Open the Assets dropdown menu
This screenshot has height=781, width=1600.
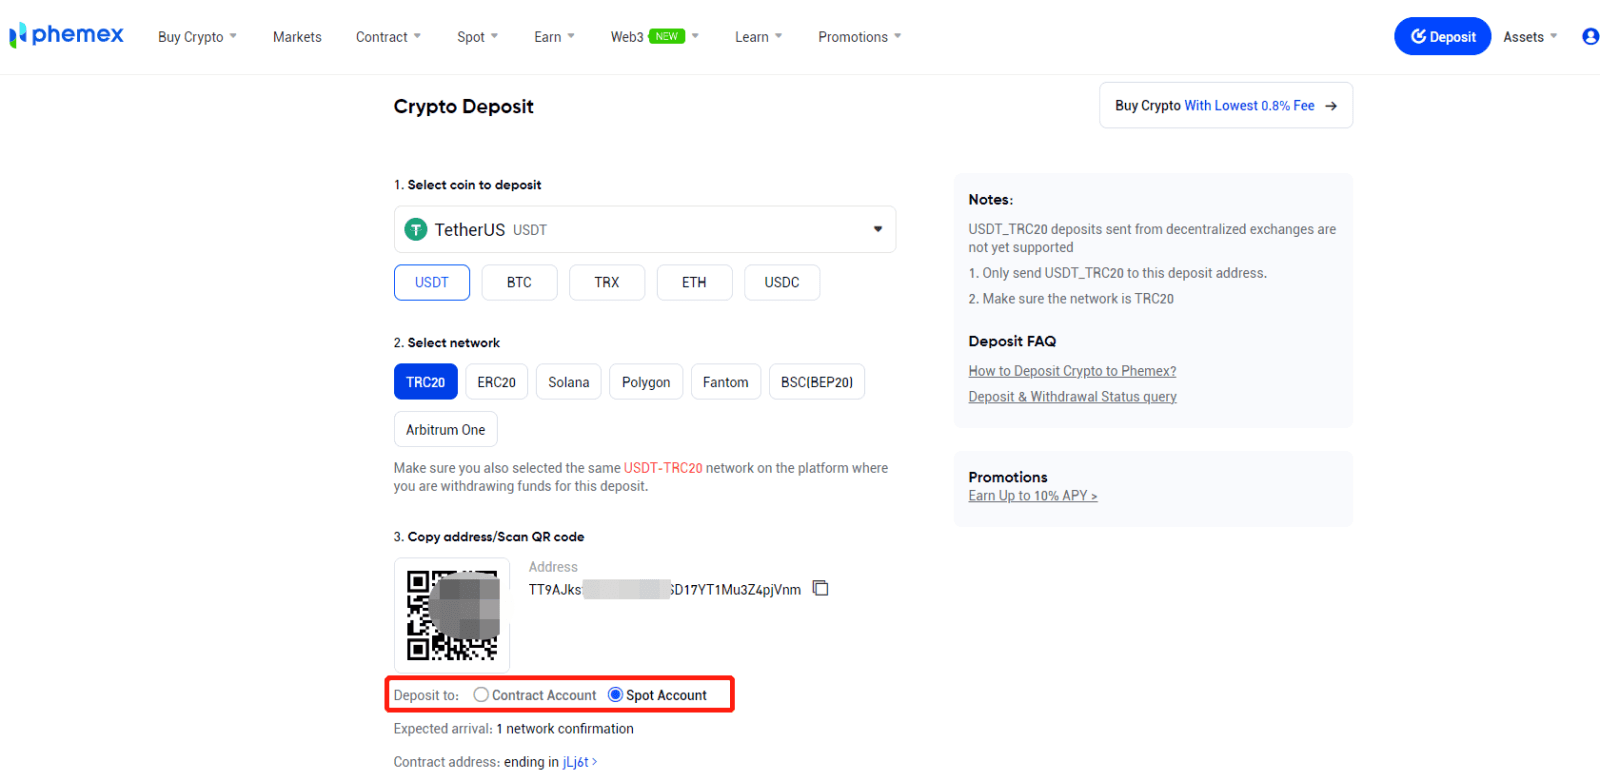click(x=1530, y=37)
